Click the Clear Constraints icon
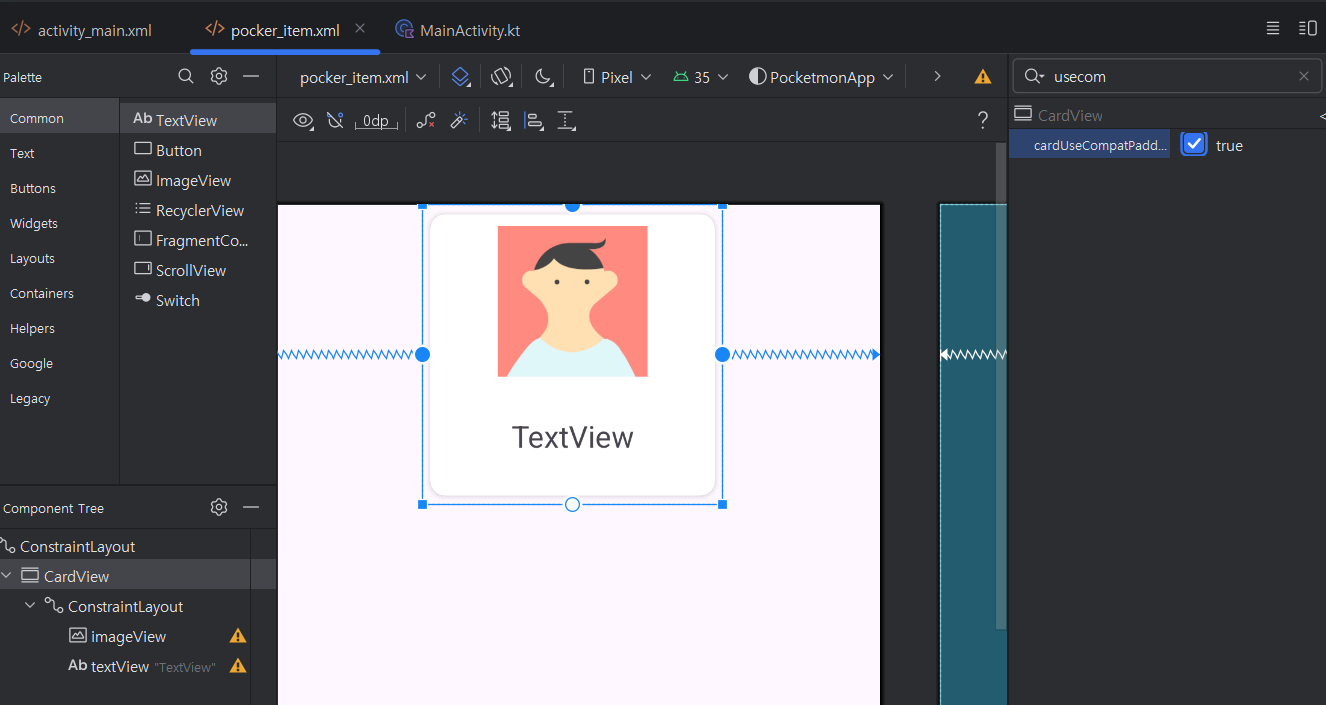The width and height of the screenshot is (1326, 705). coord(426,121)
